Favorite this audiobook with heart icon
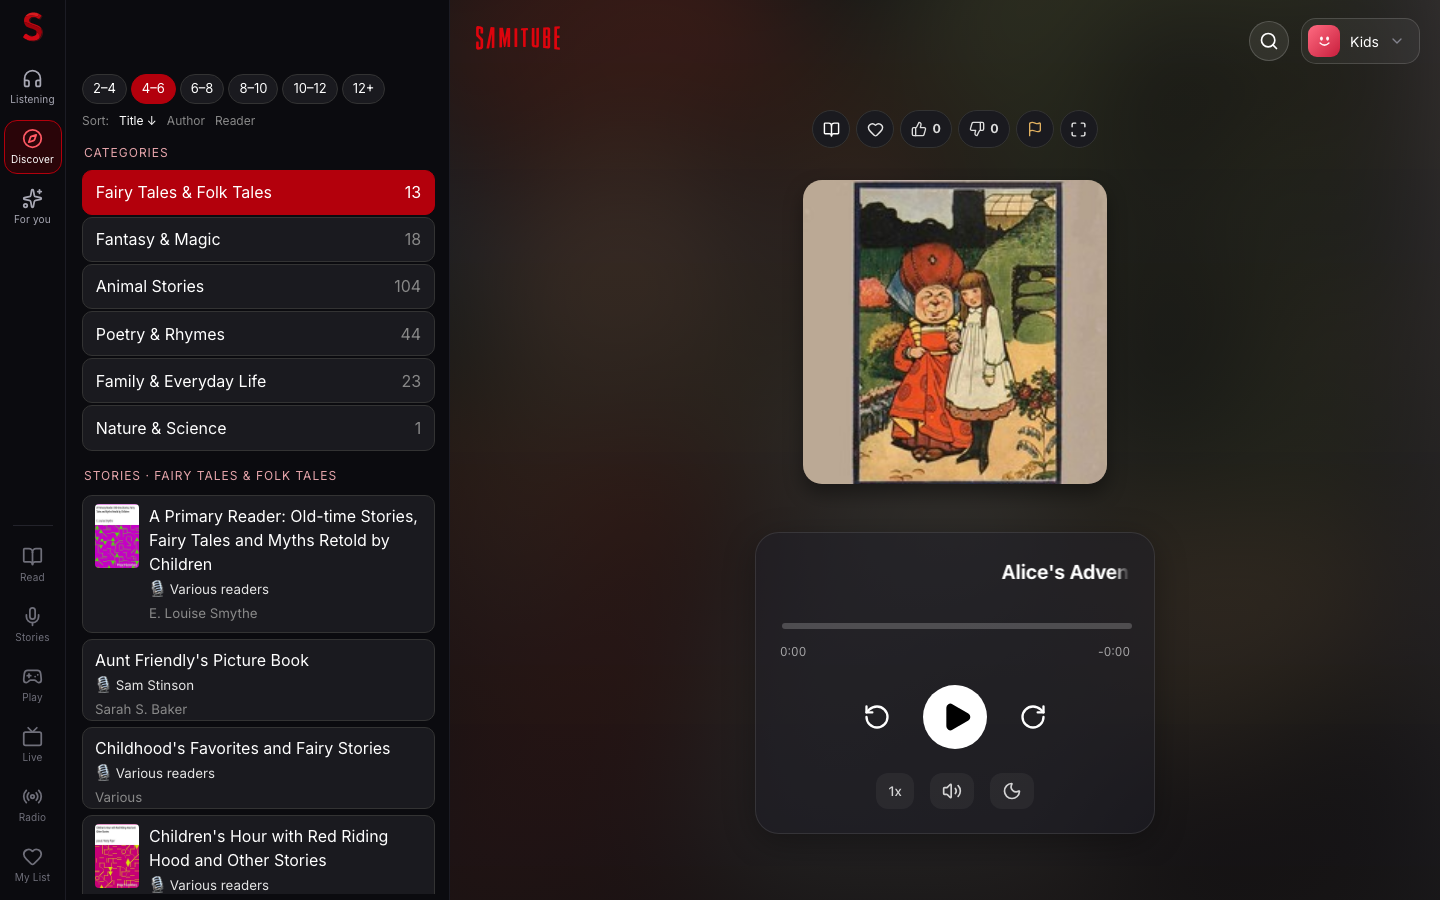Screen dimensions: 1440x900 click(875, 129)
